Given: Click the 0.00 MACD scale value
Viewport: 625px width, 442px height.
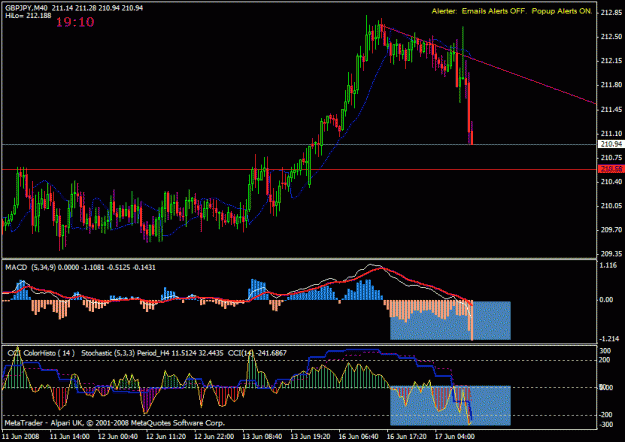Looking at the screenshot, I should [607, 300].
